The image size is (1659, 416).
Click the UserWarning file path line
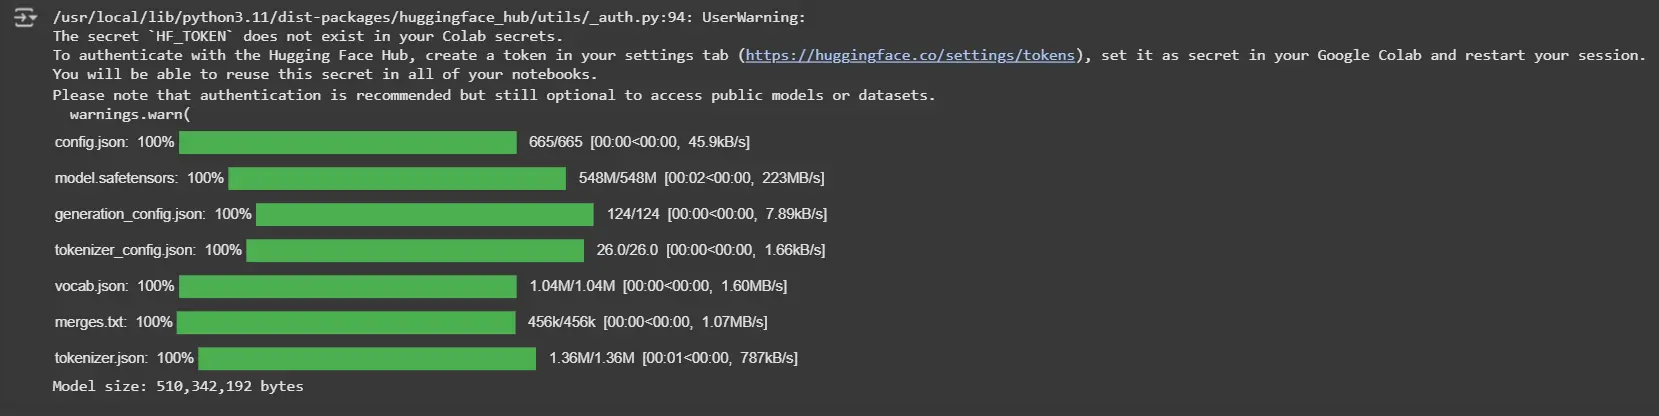point(429,18)
